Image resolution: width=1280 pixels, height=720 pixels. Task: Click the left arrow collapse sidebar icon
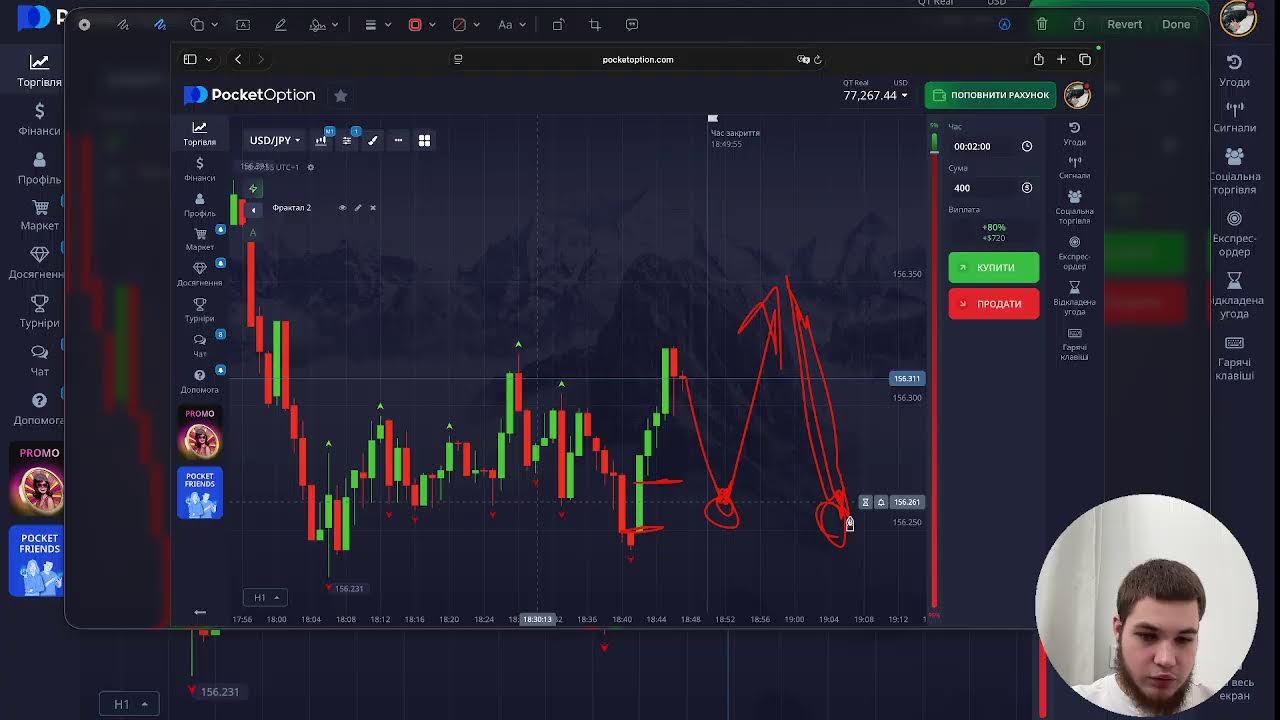point(200,612)
